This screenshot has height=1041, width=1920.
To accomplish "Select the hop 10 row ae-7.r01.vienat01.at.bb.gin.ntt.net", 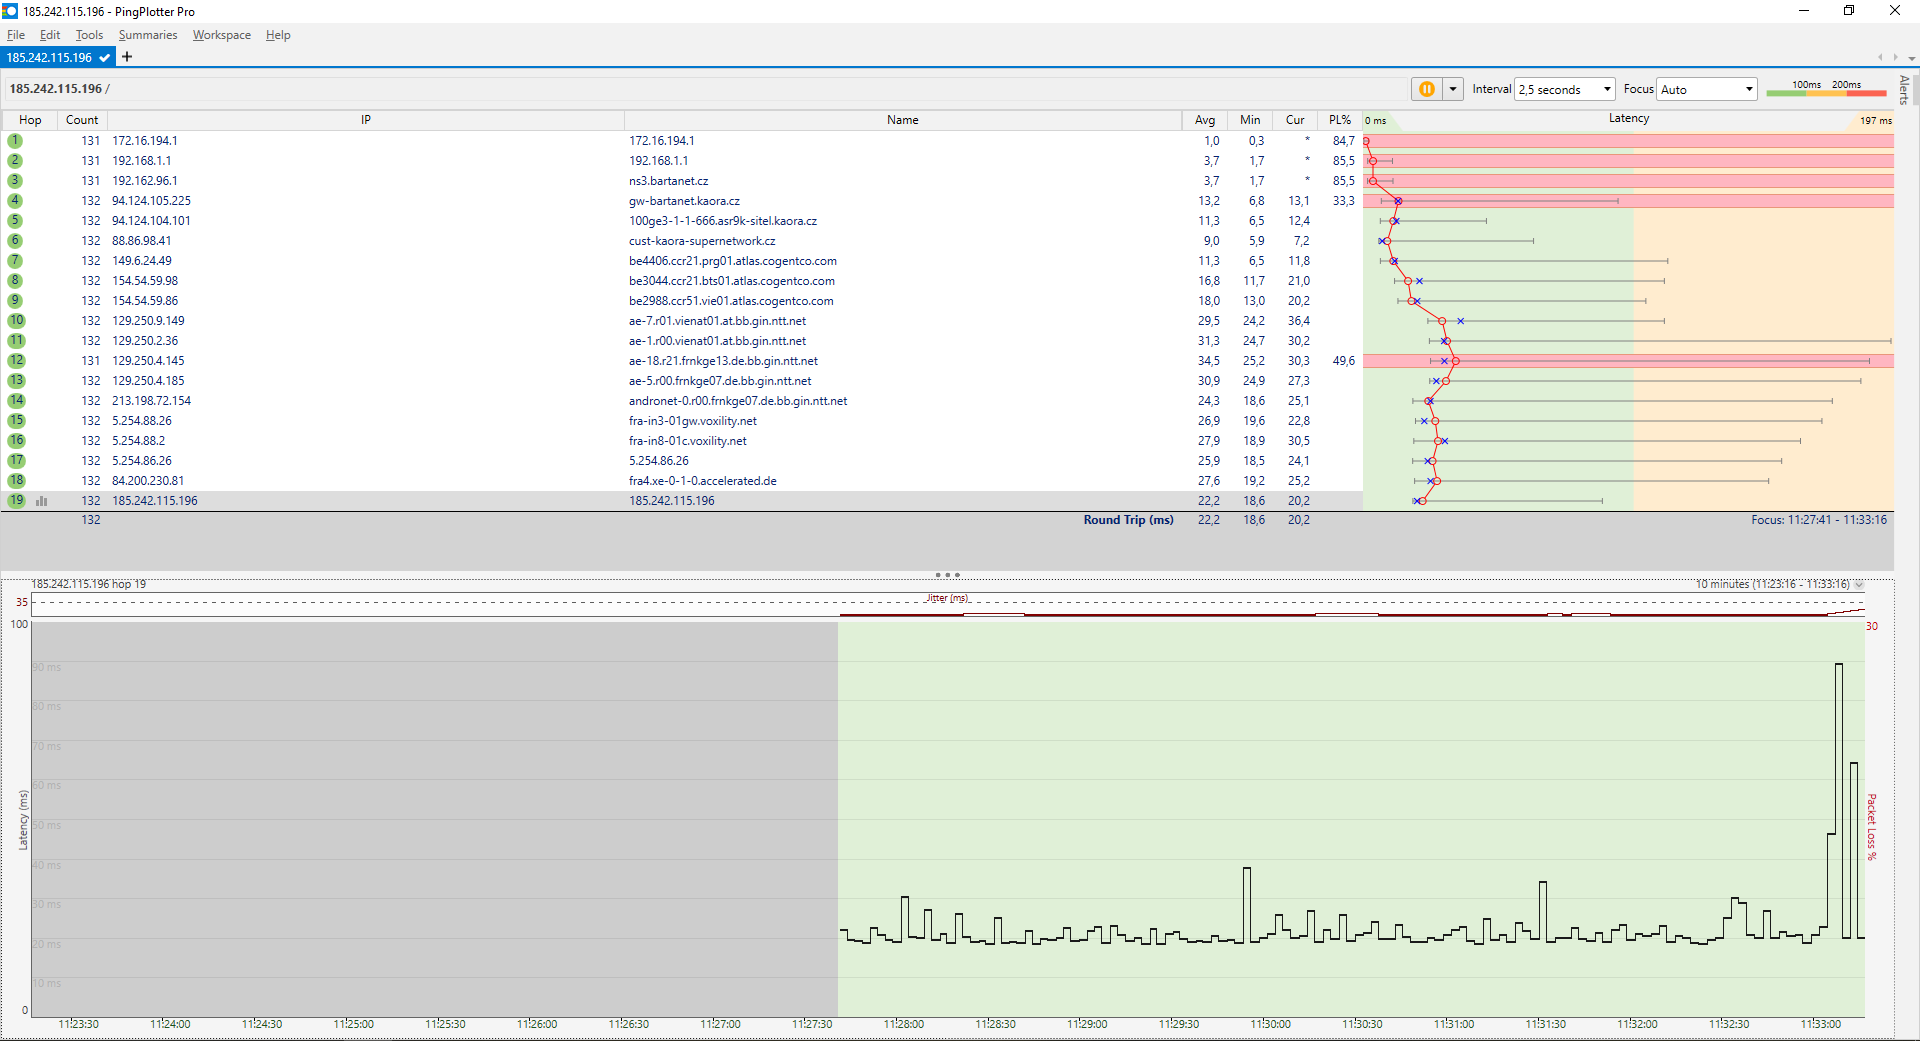I will pyautogui.click(x=716, y=321).
